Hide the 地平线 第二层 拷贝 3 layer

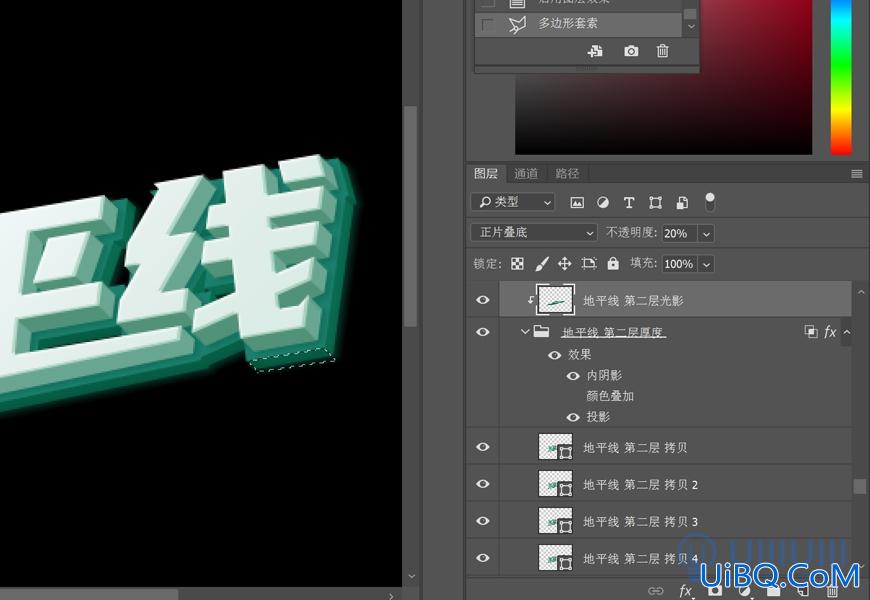coord(483,521)
